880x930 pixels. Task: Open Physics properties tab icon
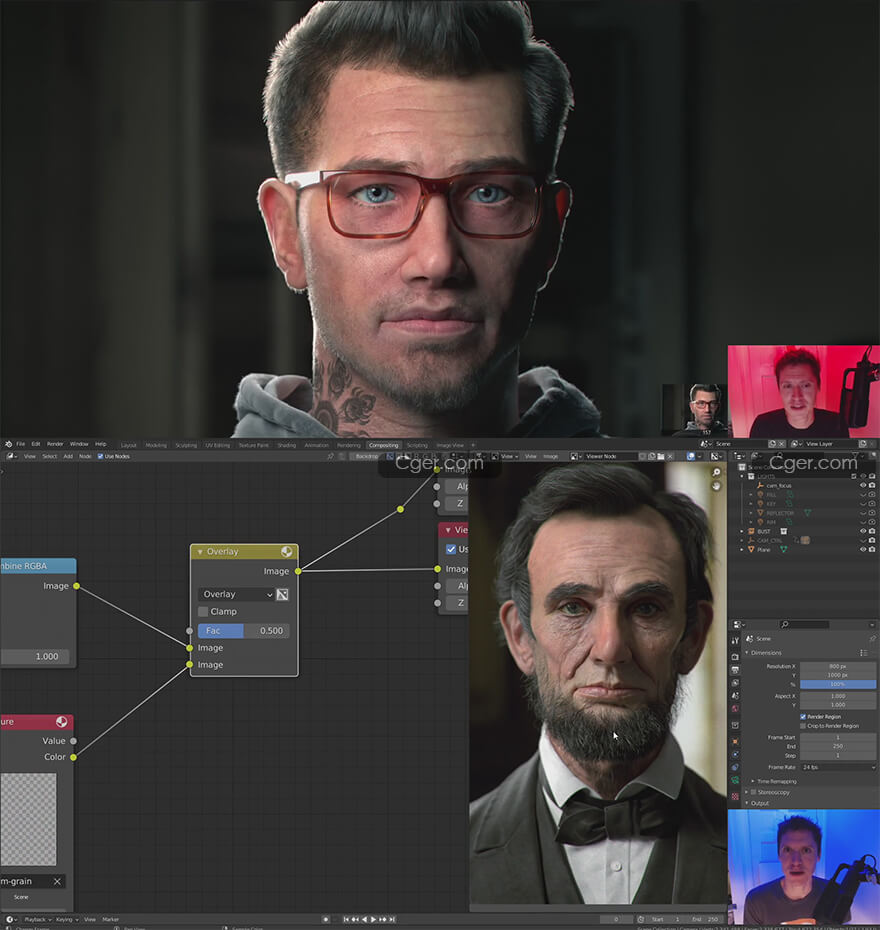(735, 754)
